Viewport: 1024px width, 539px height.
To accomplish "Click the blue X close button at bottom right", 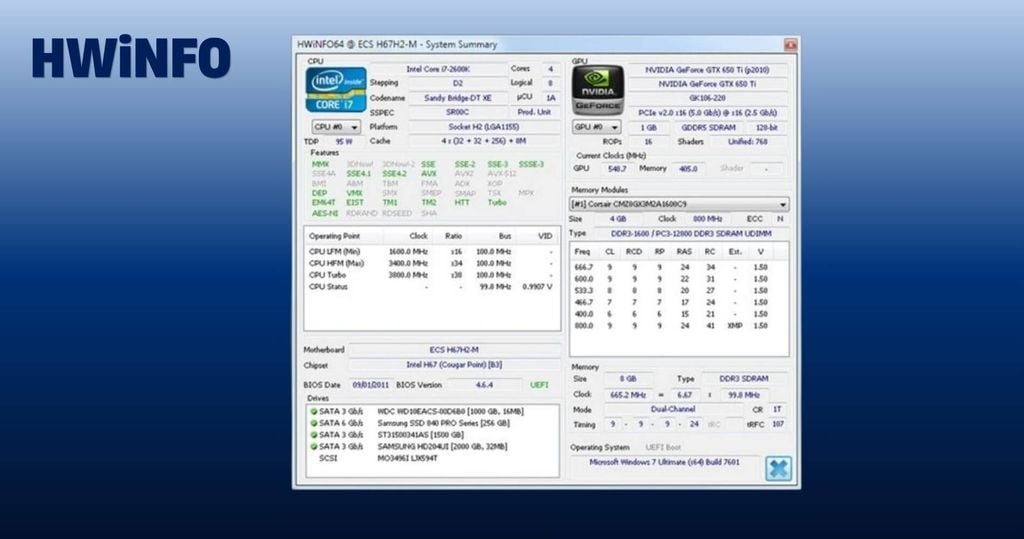I will pyautogui.click(x=778, y=468).
